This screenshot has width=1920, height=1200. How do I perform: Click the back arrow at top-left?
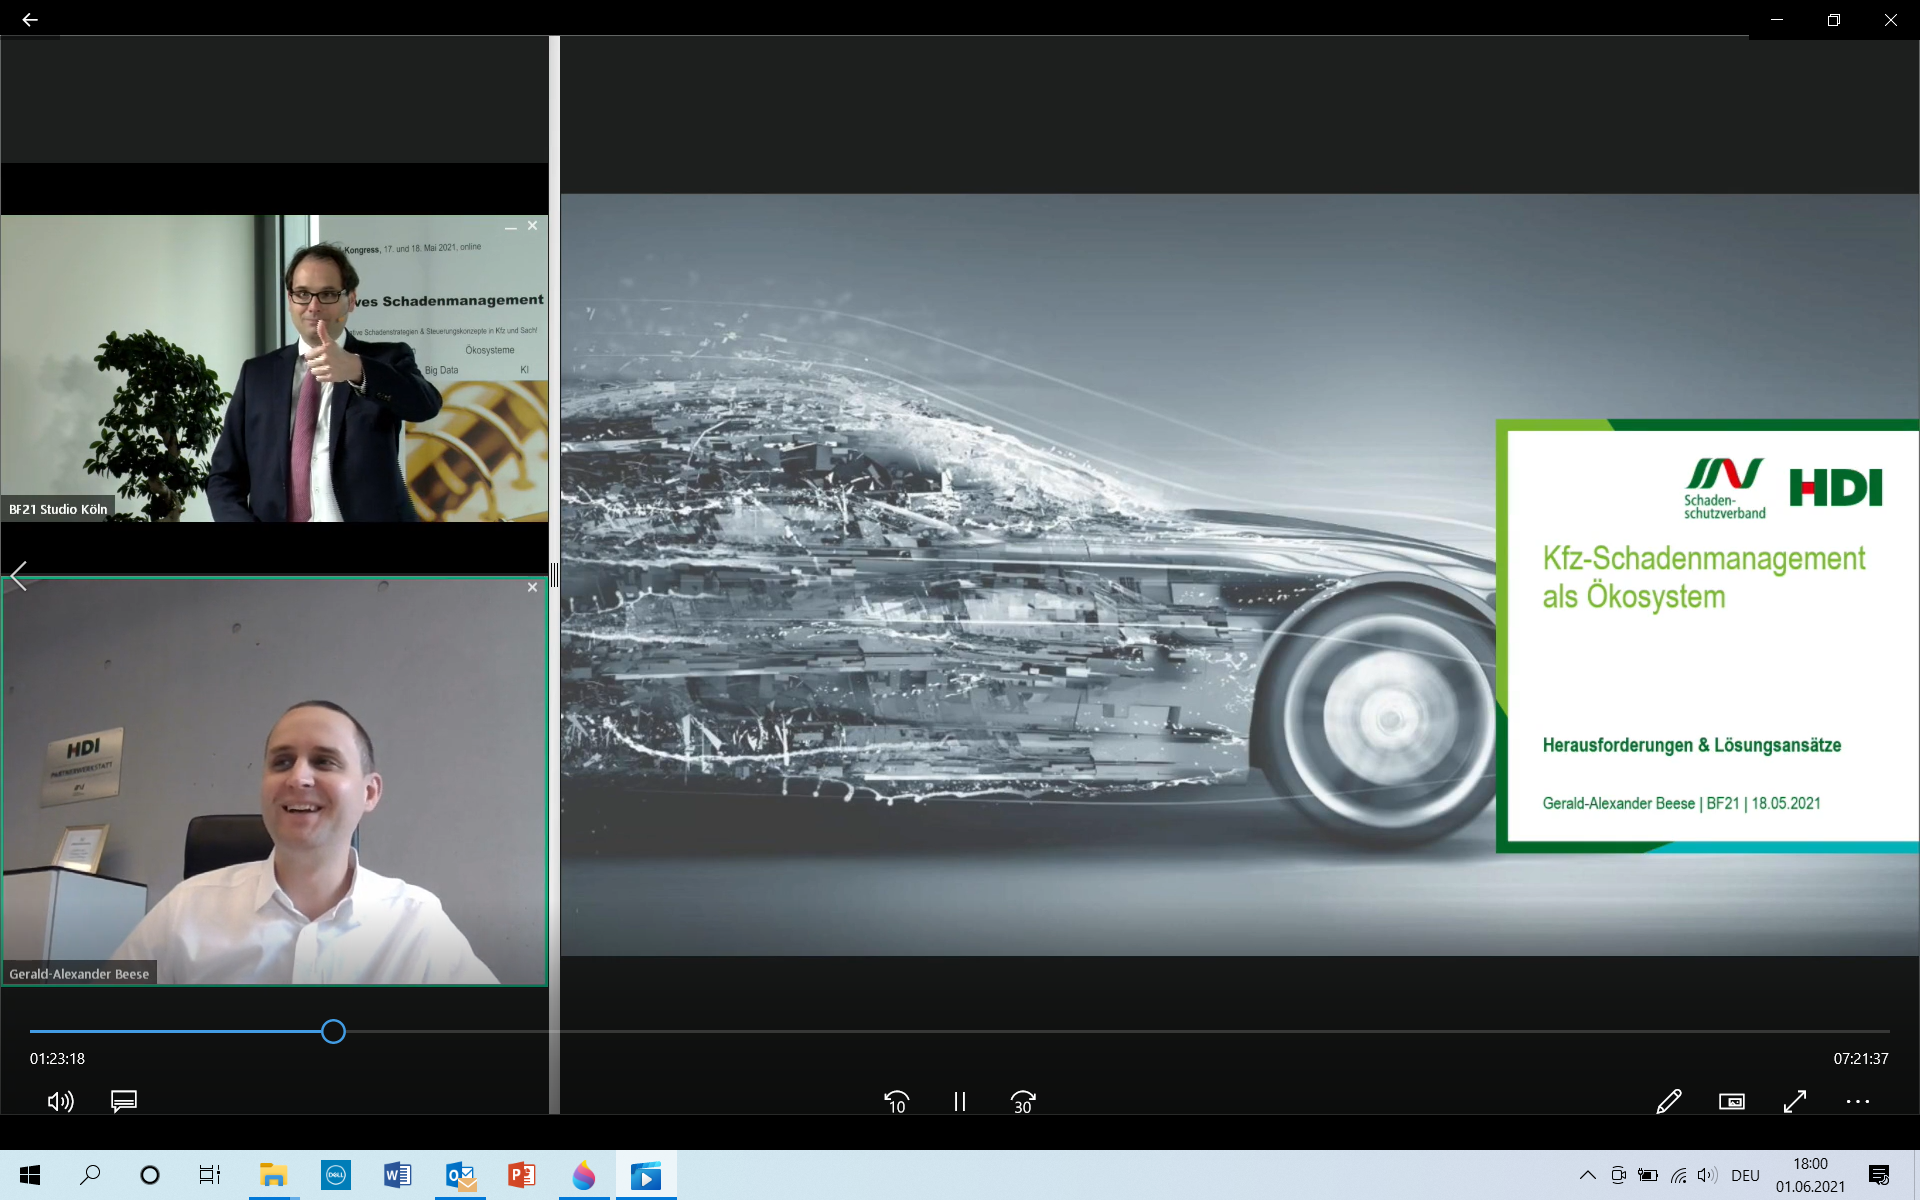[x=30, y=20]
